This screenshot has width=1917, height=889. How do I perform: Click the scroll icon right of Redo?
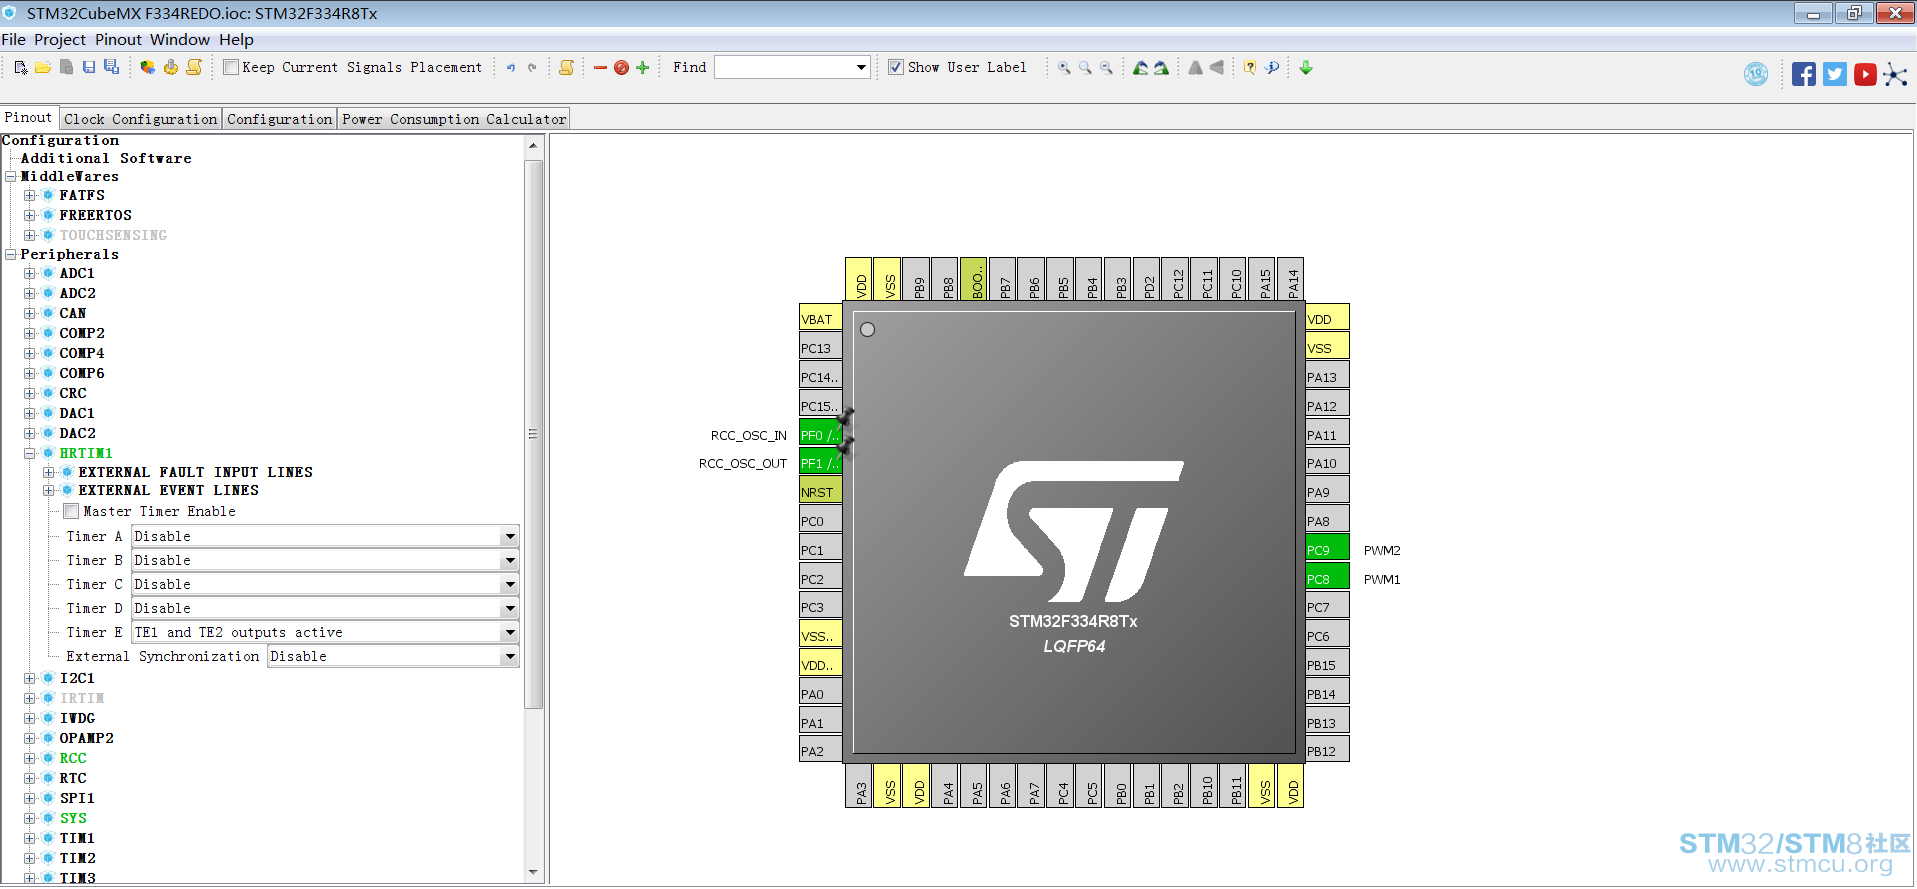567,68
